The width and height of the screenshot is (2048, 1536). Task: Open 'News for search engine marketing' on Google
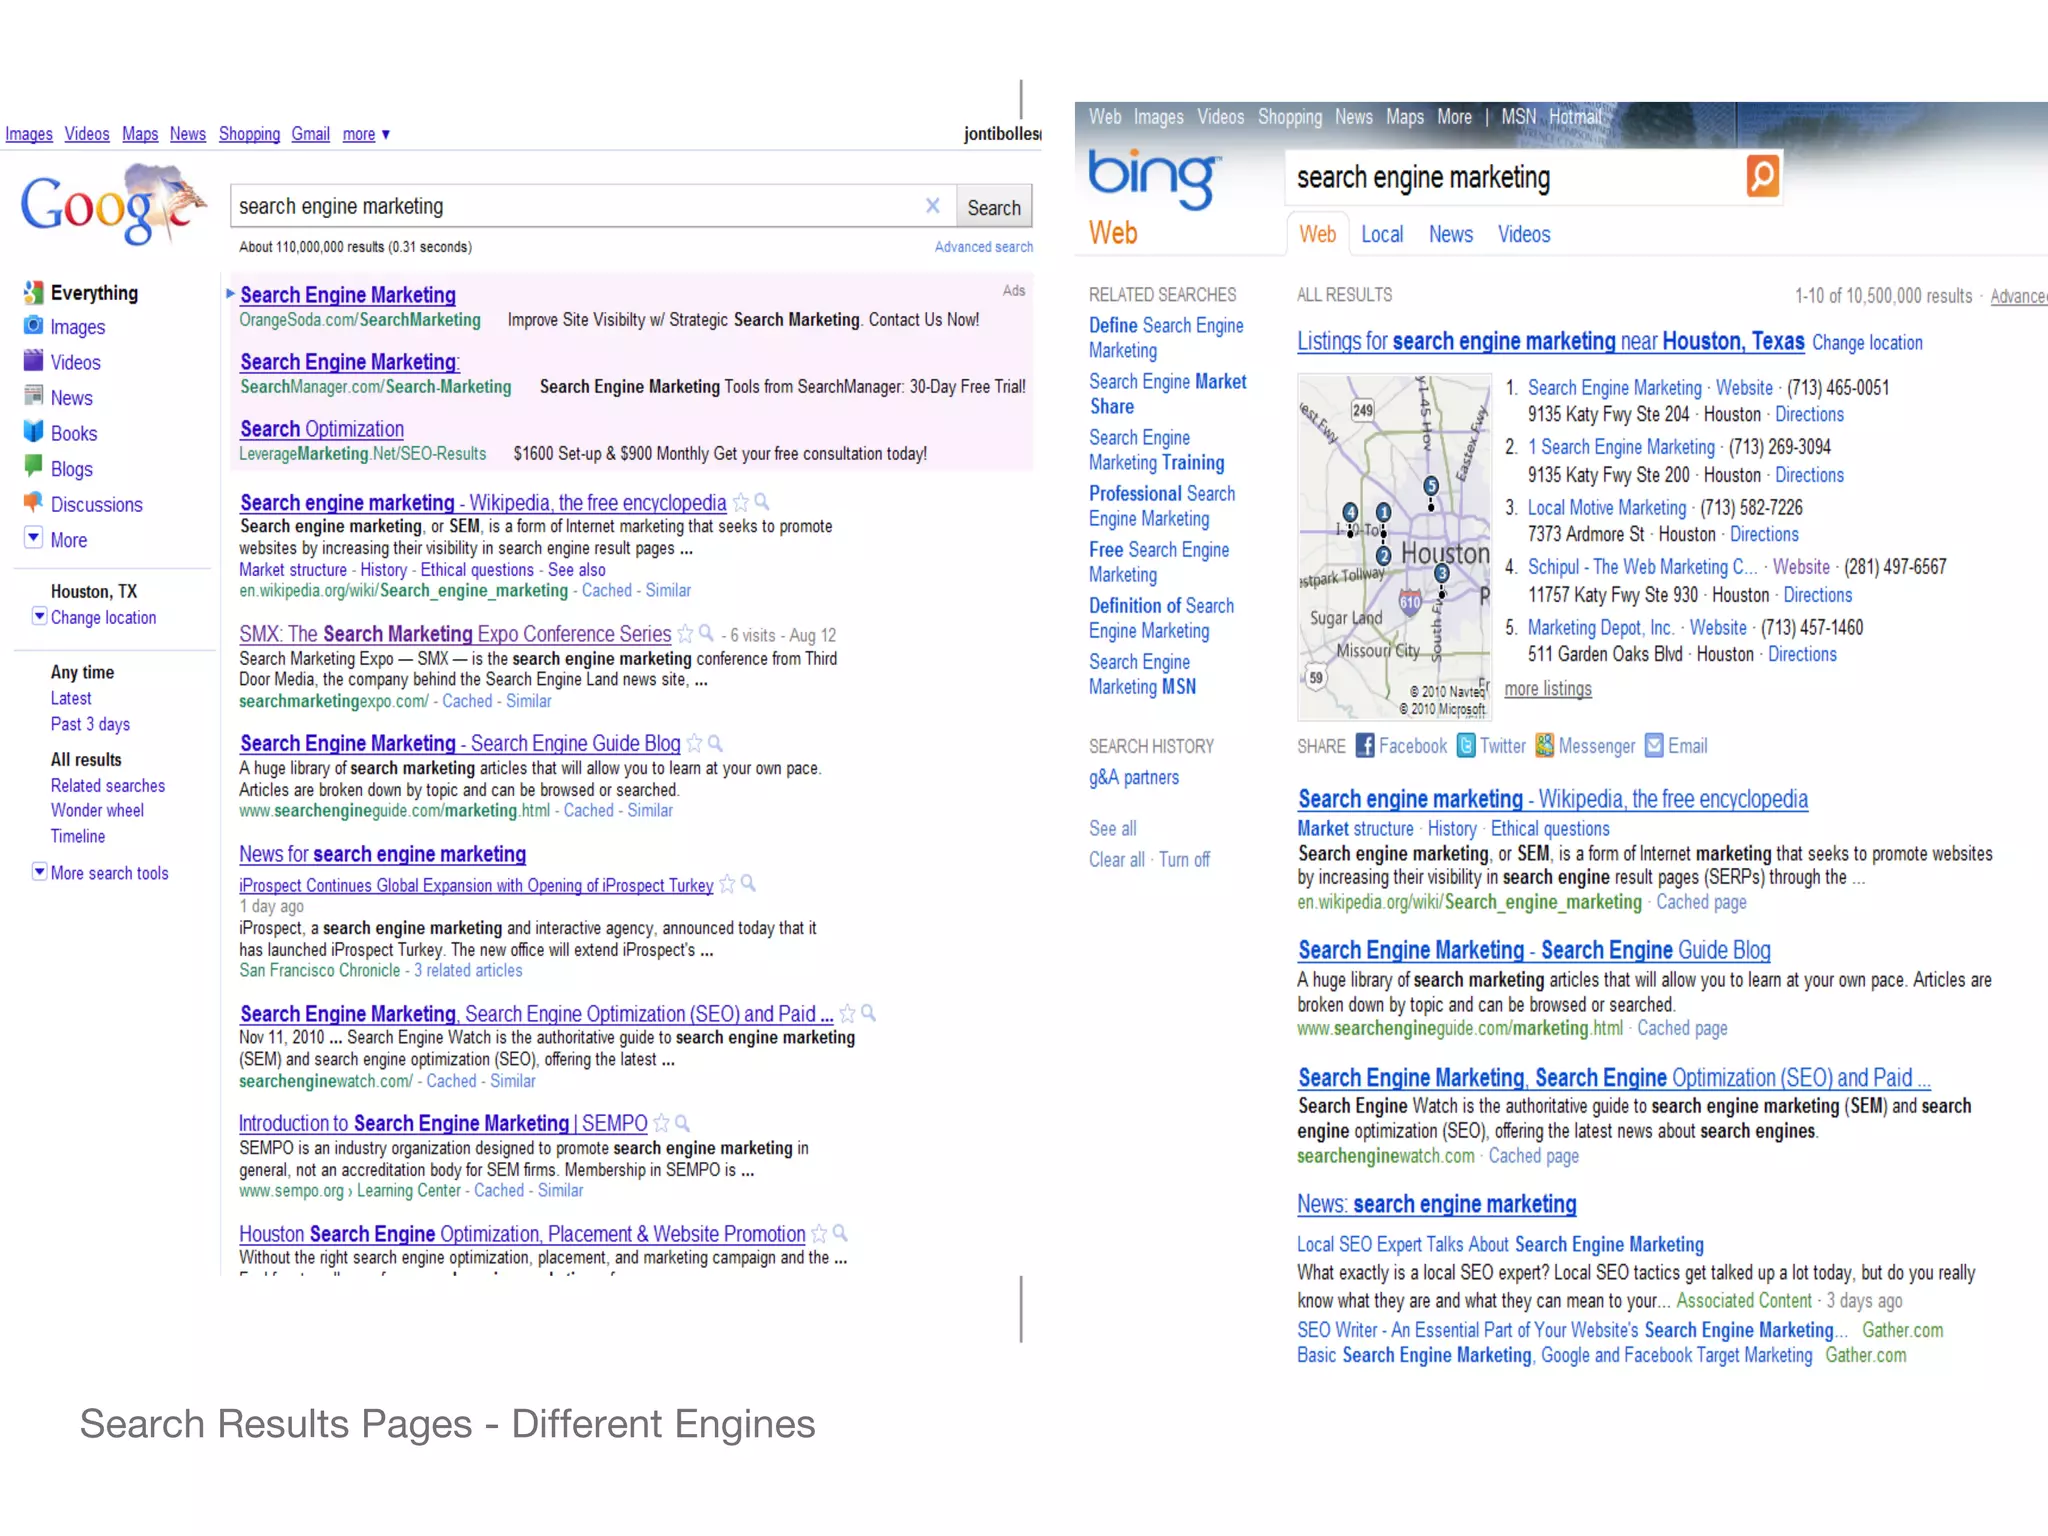(382, 854)
